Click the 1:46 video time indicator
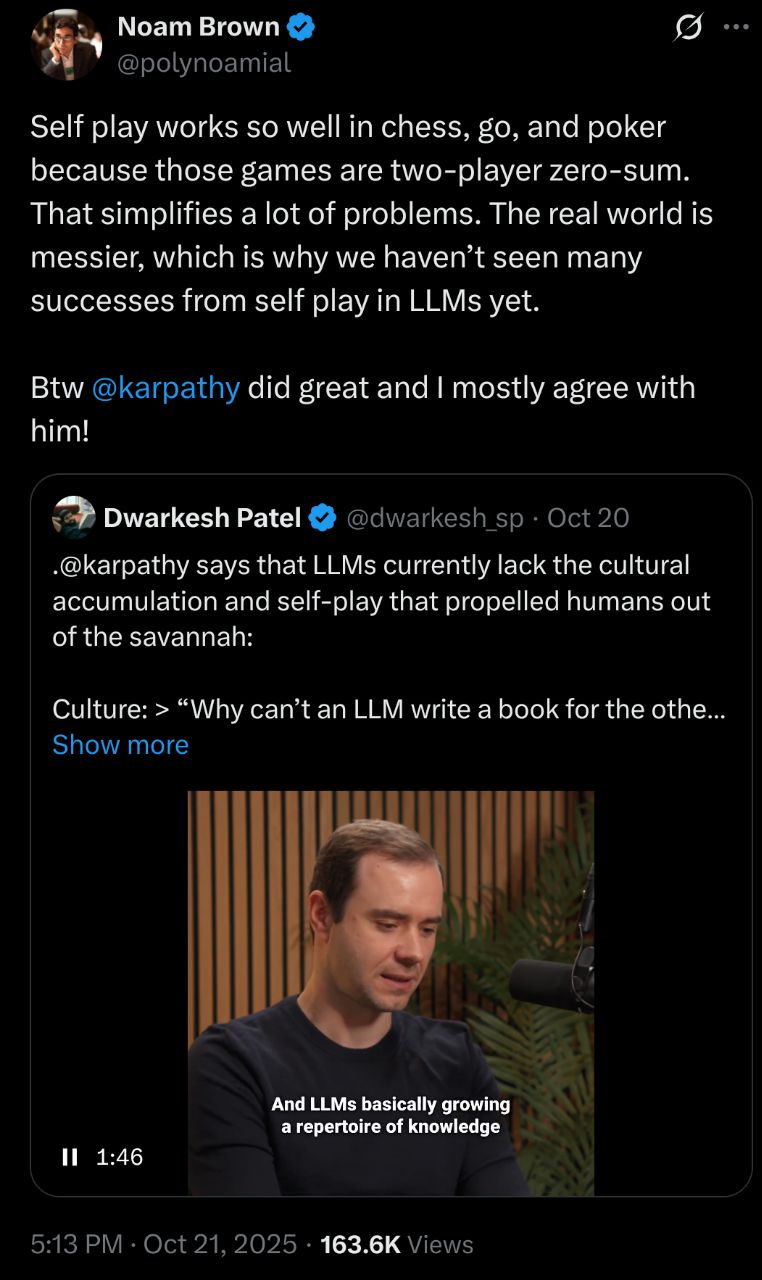The height and width of the screenshot is (1280, 762). [120, 1157]
